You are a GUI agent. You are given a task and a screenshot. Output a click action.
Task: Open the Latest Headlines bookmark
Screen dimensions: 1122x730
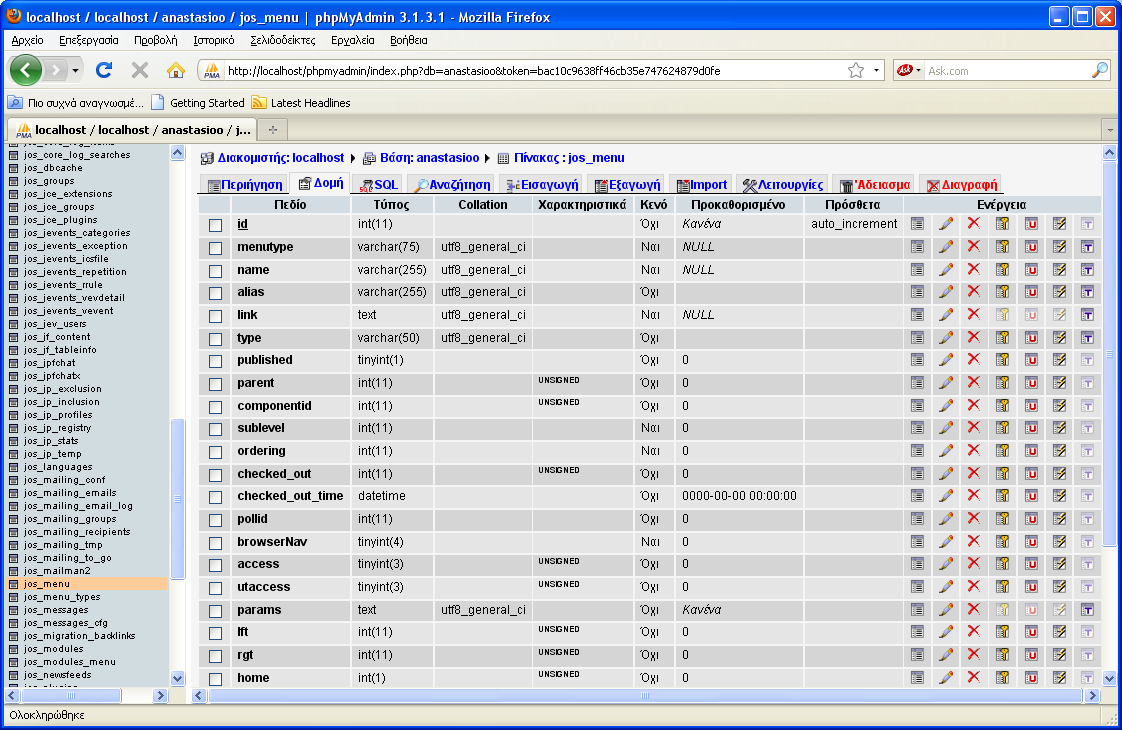tap(301, 102)
